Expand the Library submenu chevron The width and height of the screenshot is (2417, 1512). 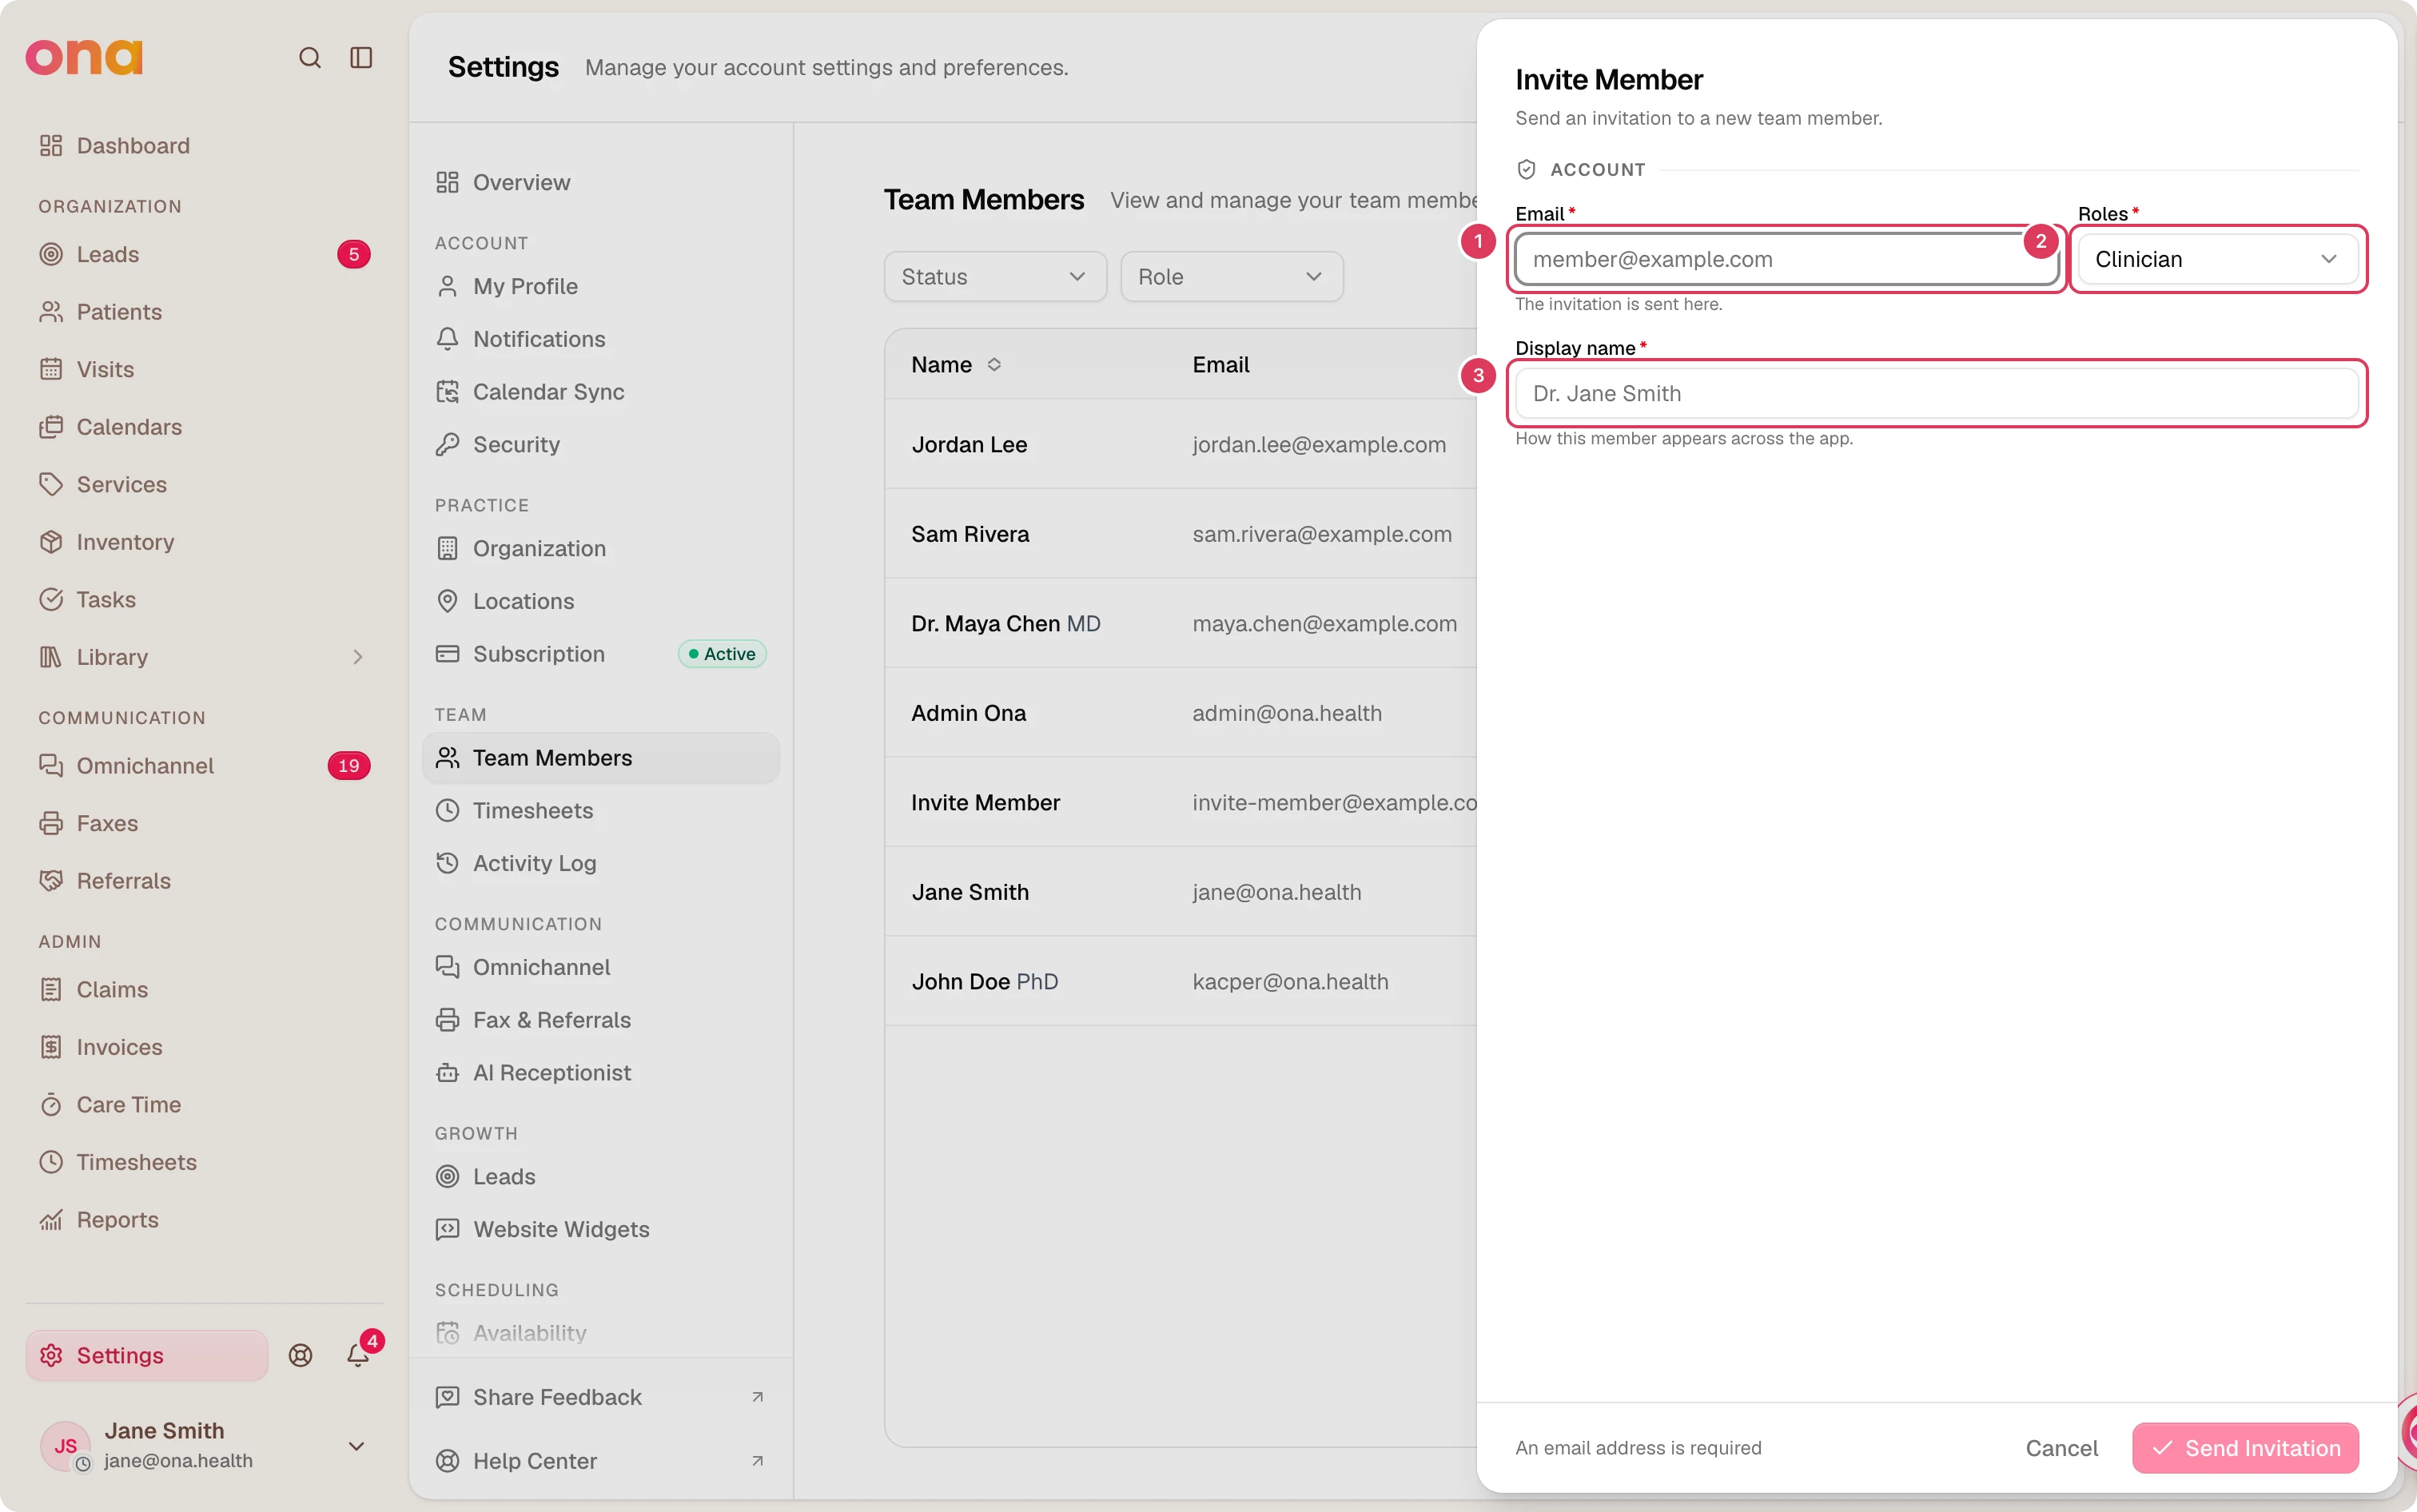357,657
